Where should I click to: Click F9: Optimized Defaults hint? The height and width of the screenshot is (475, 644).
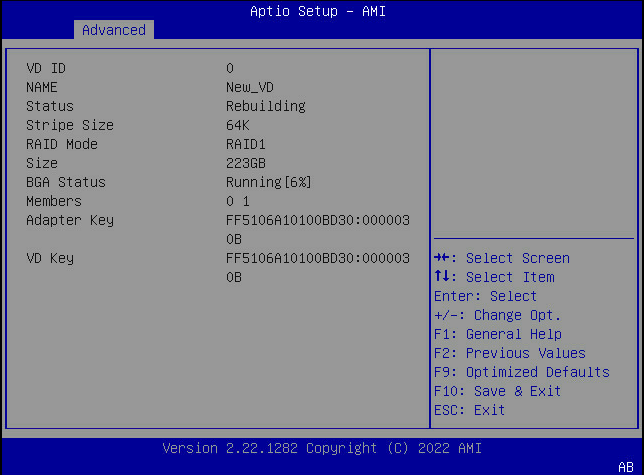click(521, 372)
